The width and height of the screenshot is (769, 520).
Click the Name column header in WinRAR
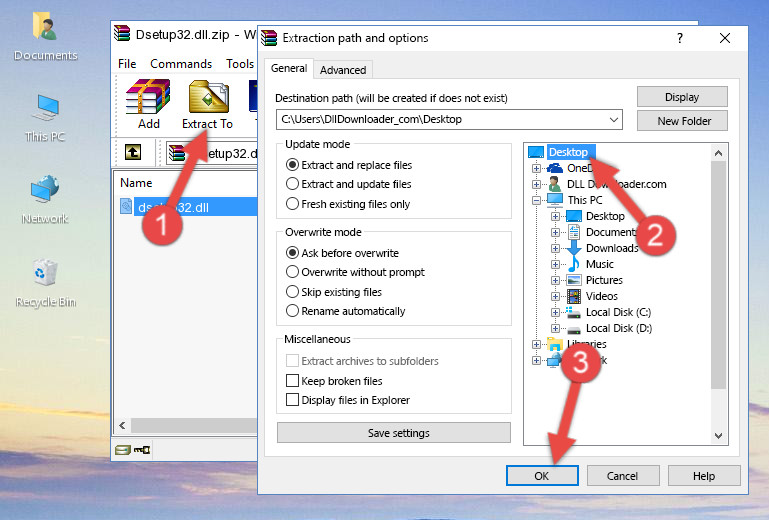coord(136,183)
